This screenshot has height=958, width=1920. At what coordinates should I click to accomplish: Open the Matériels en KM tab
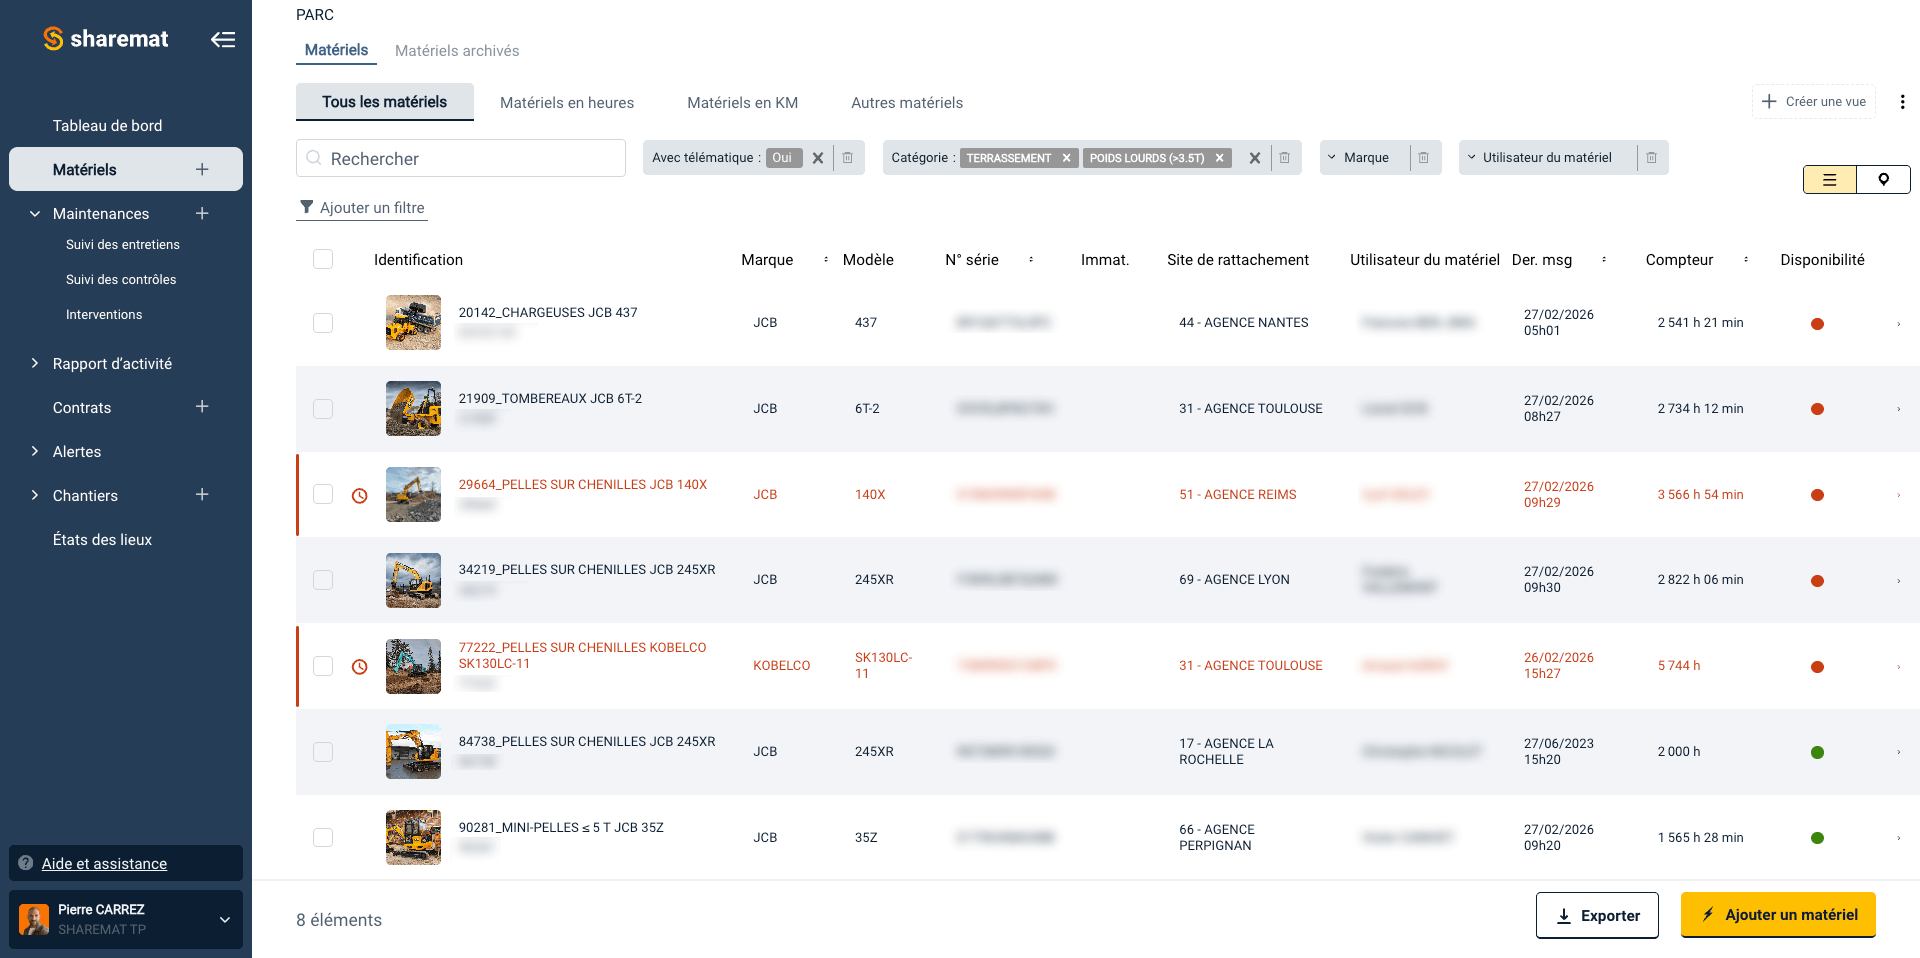(x=742, y=102)
